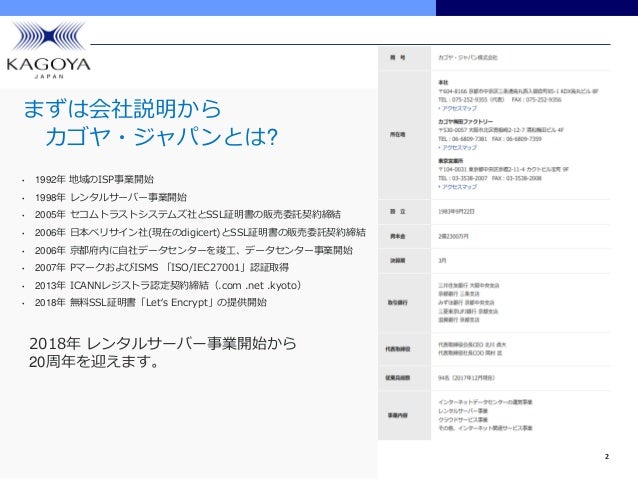
Task: Click the heading カゴヤ・ジャパンとは?
Action: (x=162, y=137)
